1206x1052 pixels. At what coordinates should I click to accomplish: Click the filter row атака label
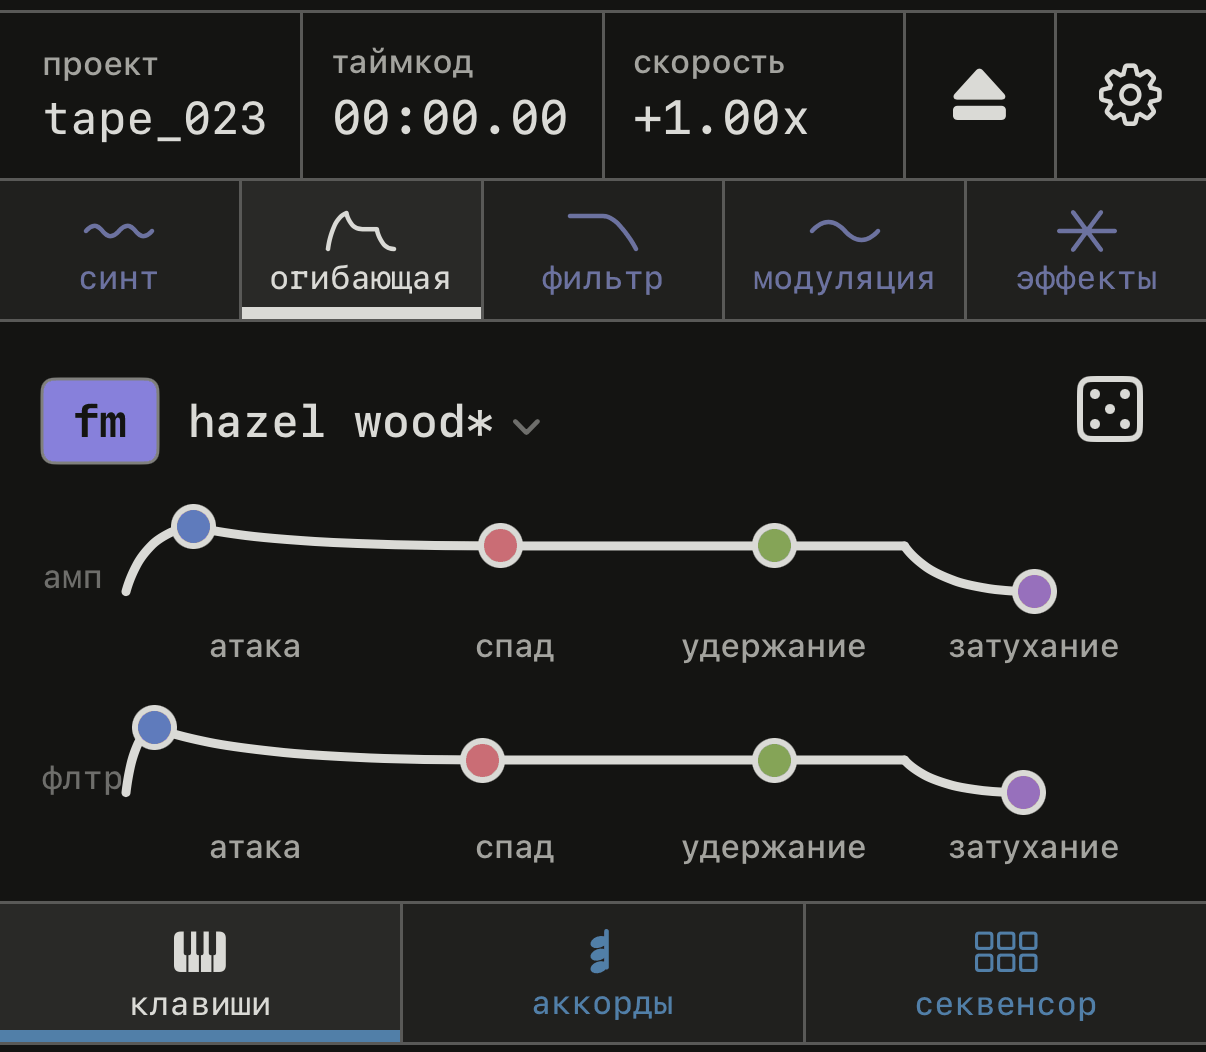pyautogui.click(x=255, y=848)
